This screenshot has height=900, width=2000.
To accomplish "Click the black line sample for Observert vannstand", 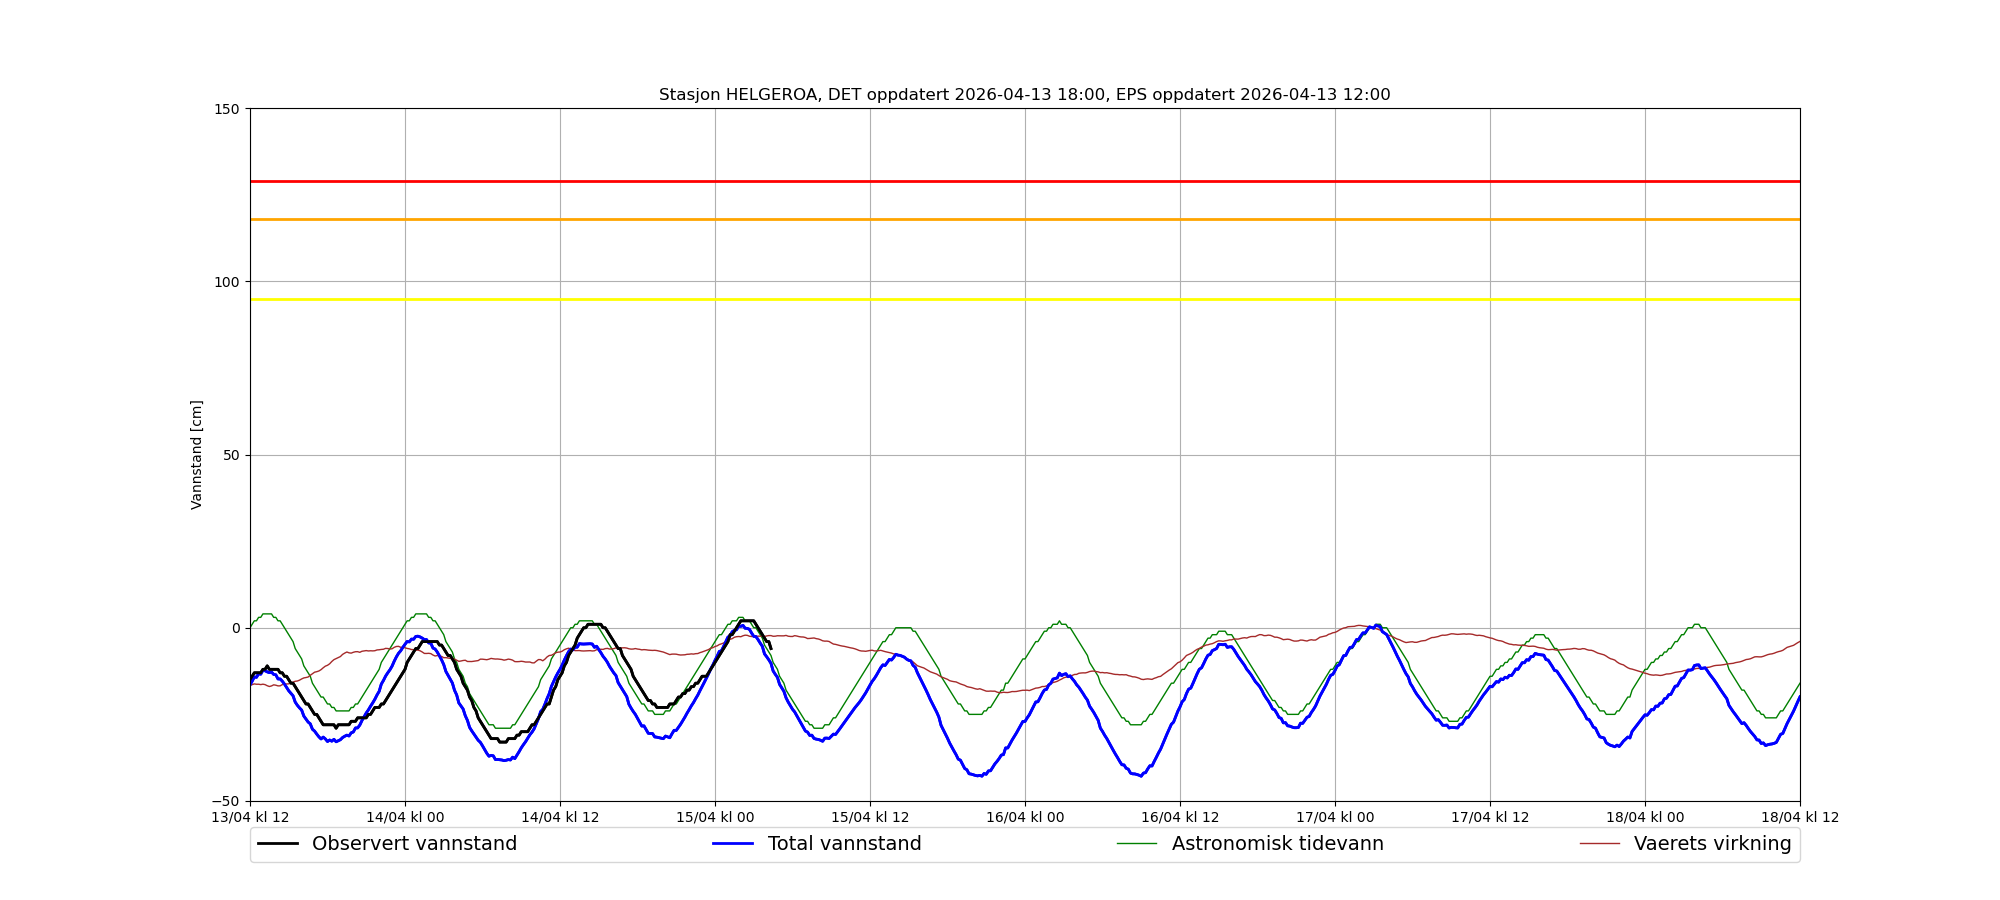I will [x=278, y=844].
